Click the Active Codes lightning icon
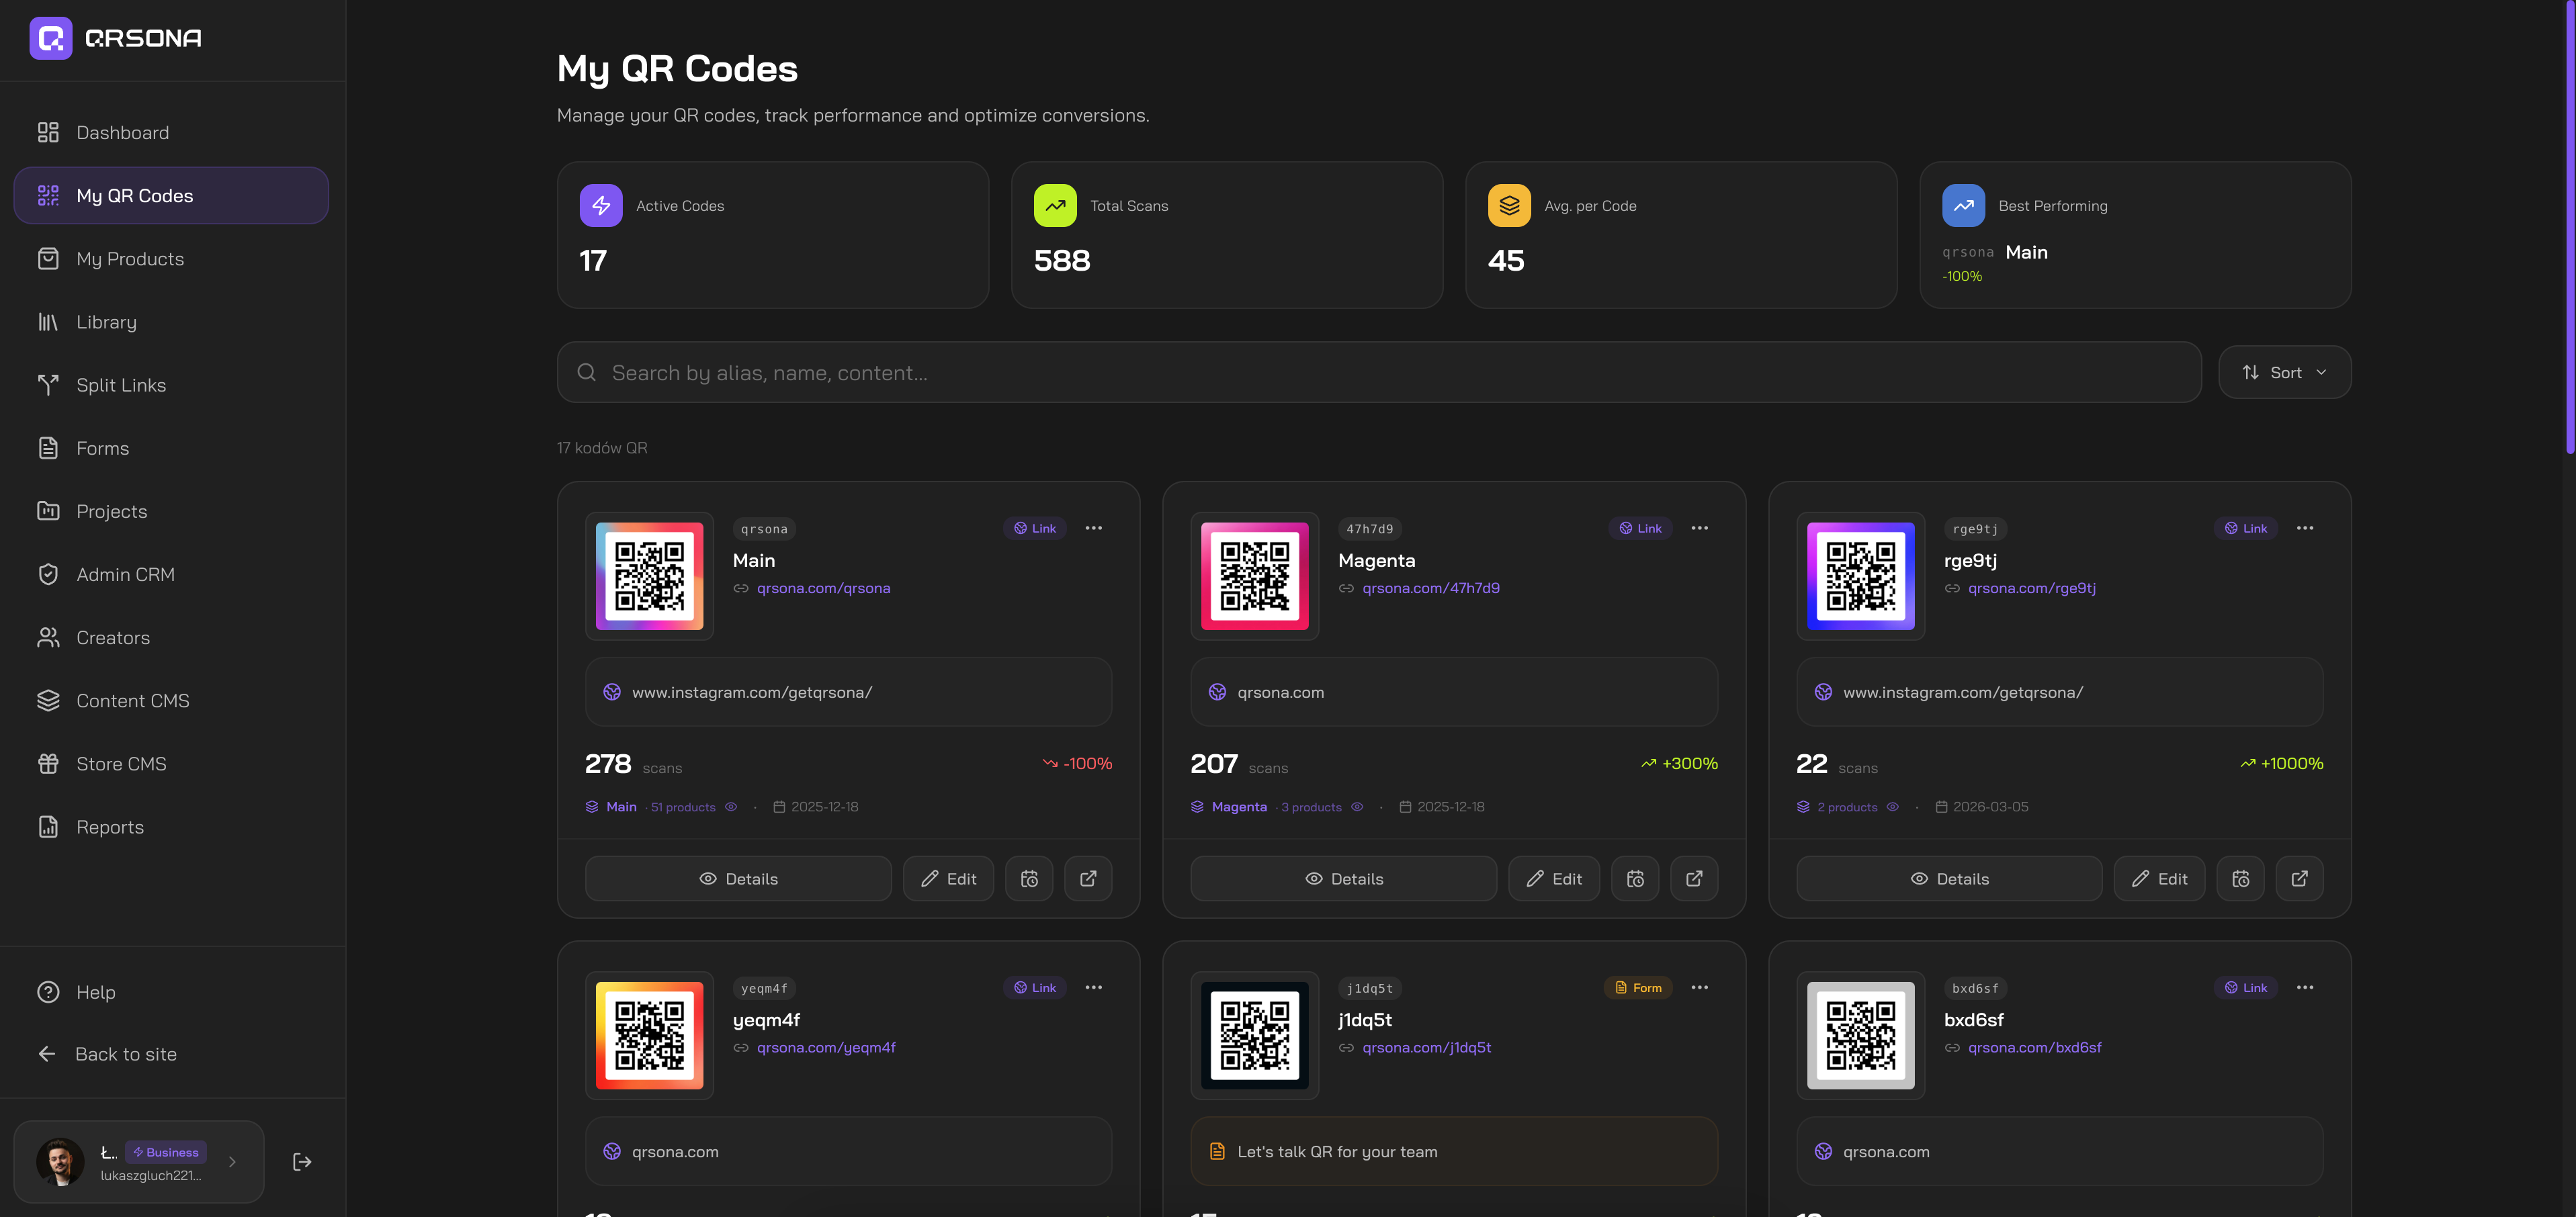Screen dimensions: 2576x1217 click(601, 205)
